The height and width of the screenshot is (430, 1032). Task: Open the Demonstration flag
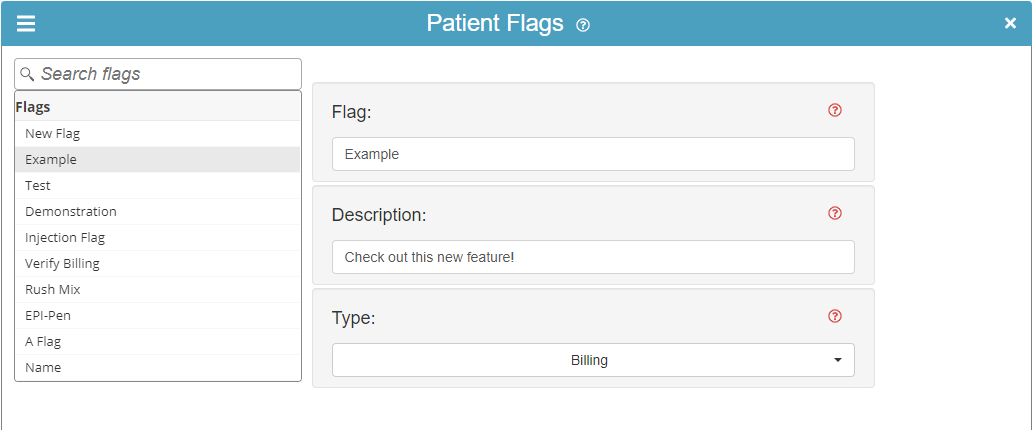(x=70, y=211)
